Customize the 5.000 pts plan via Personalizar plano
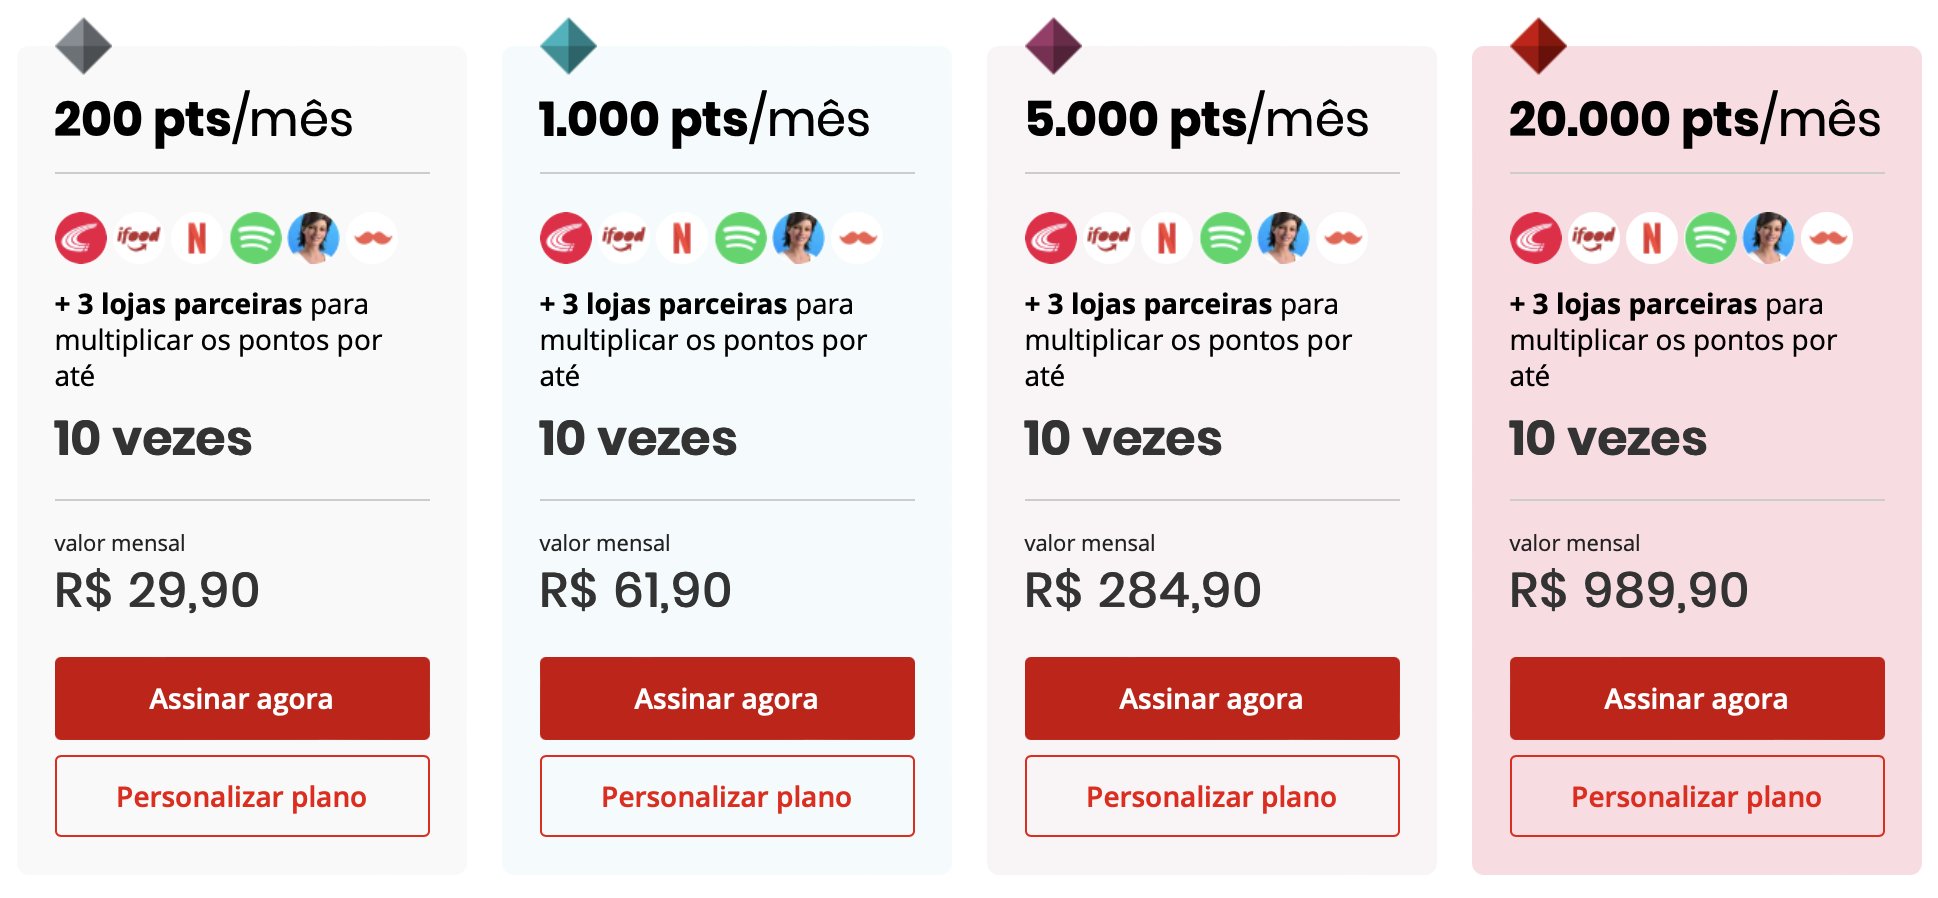This screenshot has height=898, width=1938. click(x=1212, y=796)
